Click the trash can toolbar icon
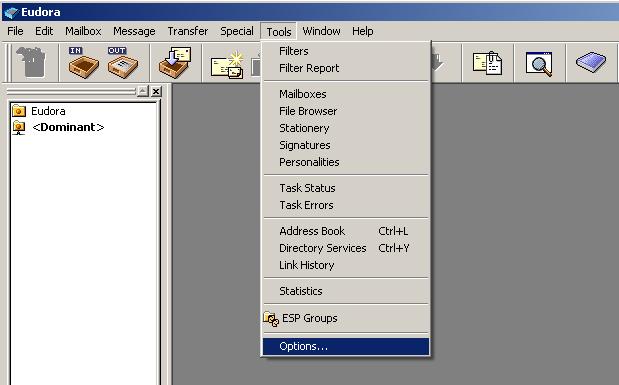 pyautogui.click(x=31, y=62)
